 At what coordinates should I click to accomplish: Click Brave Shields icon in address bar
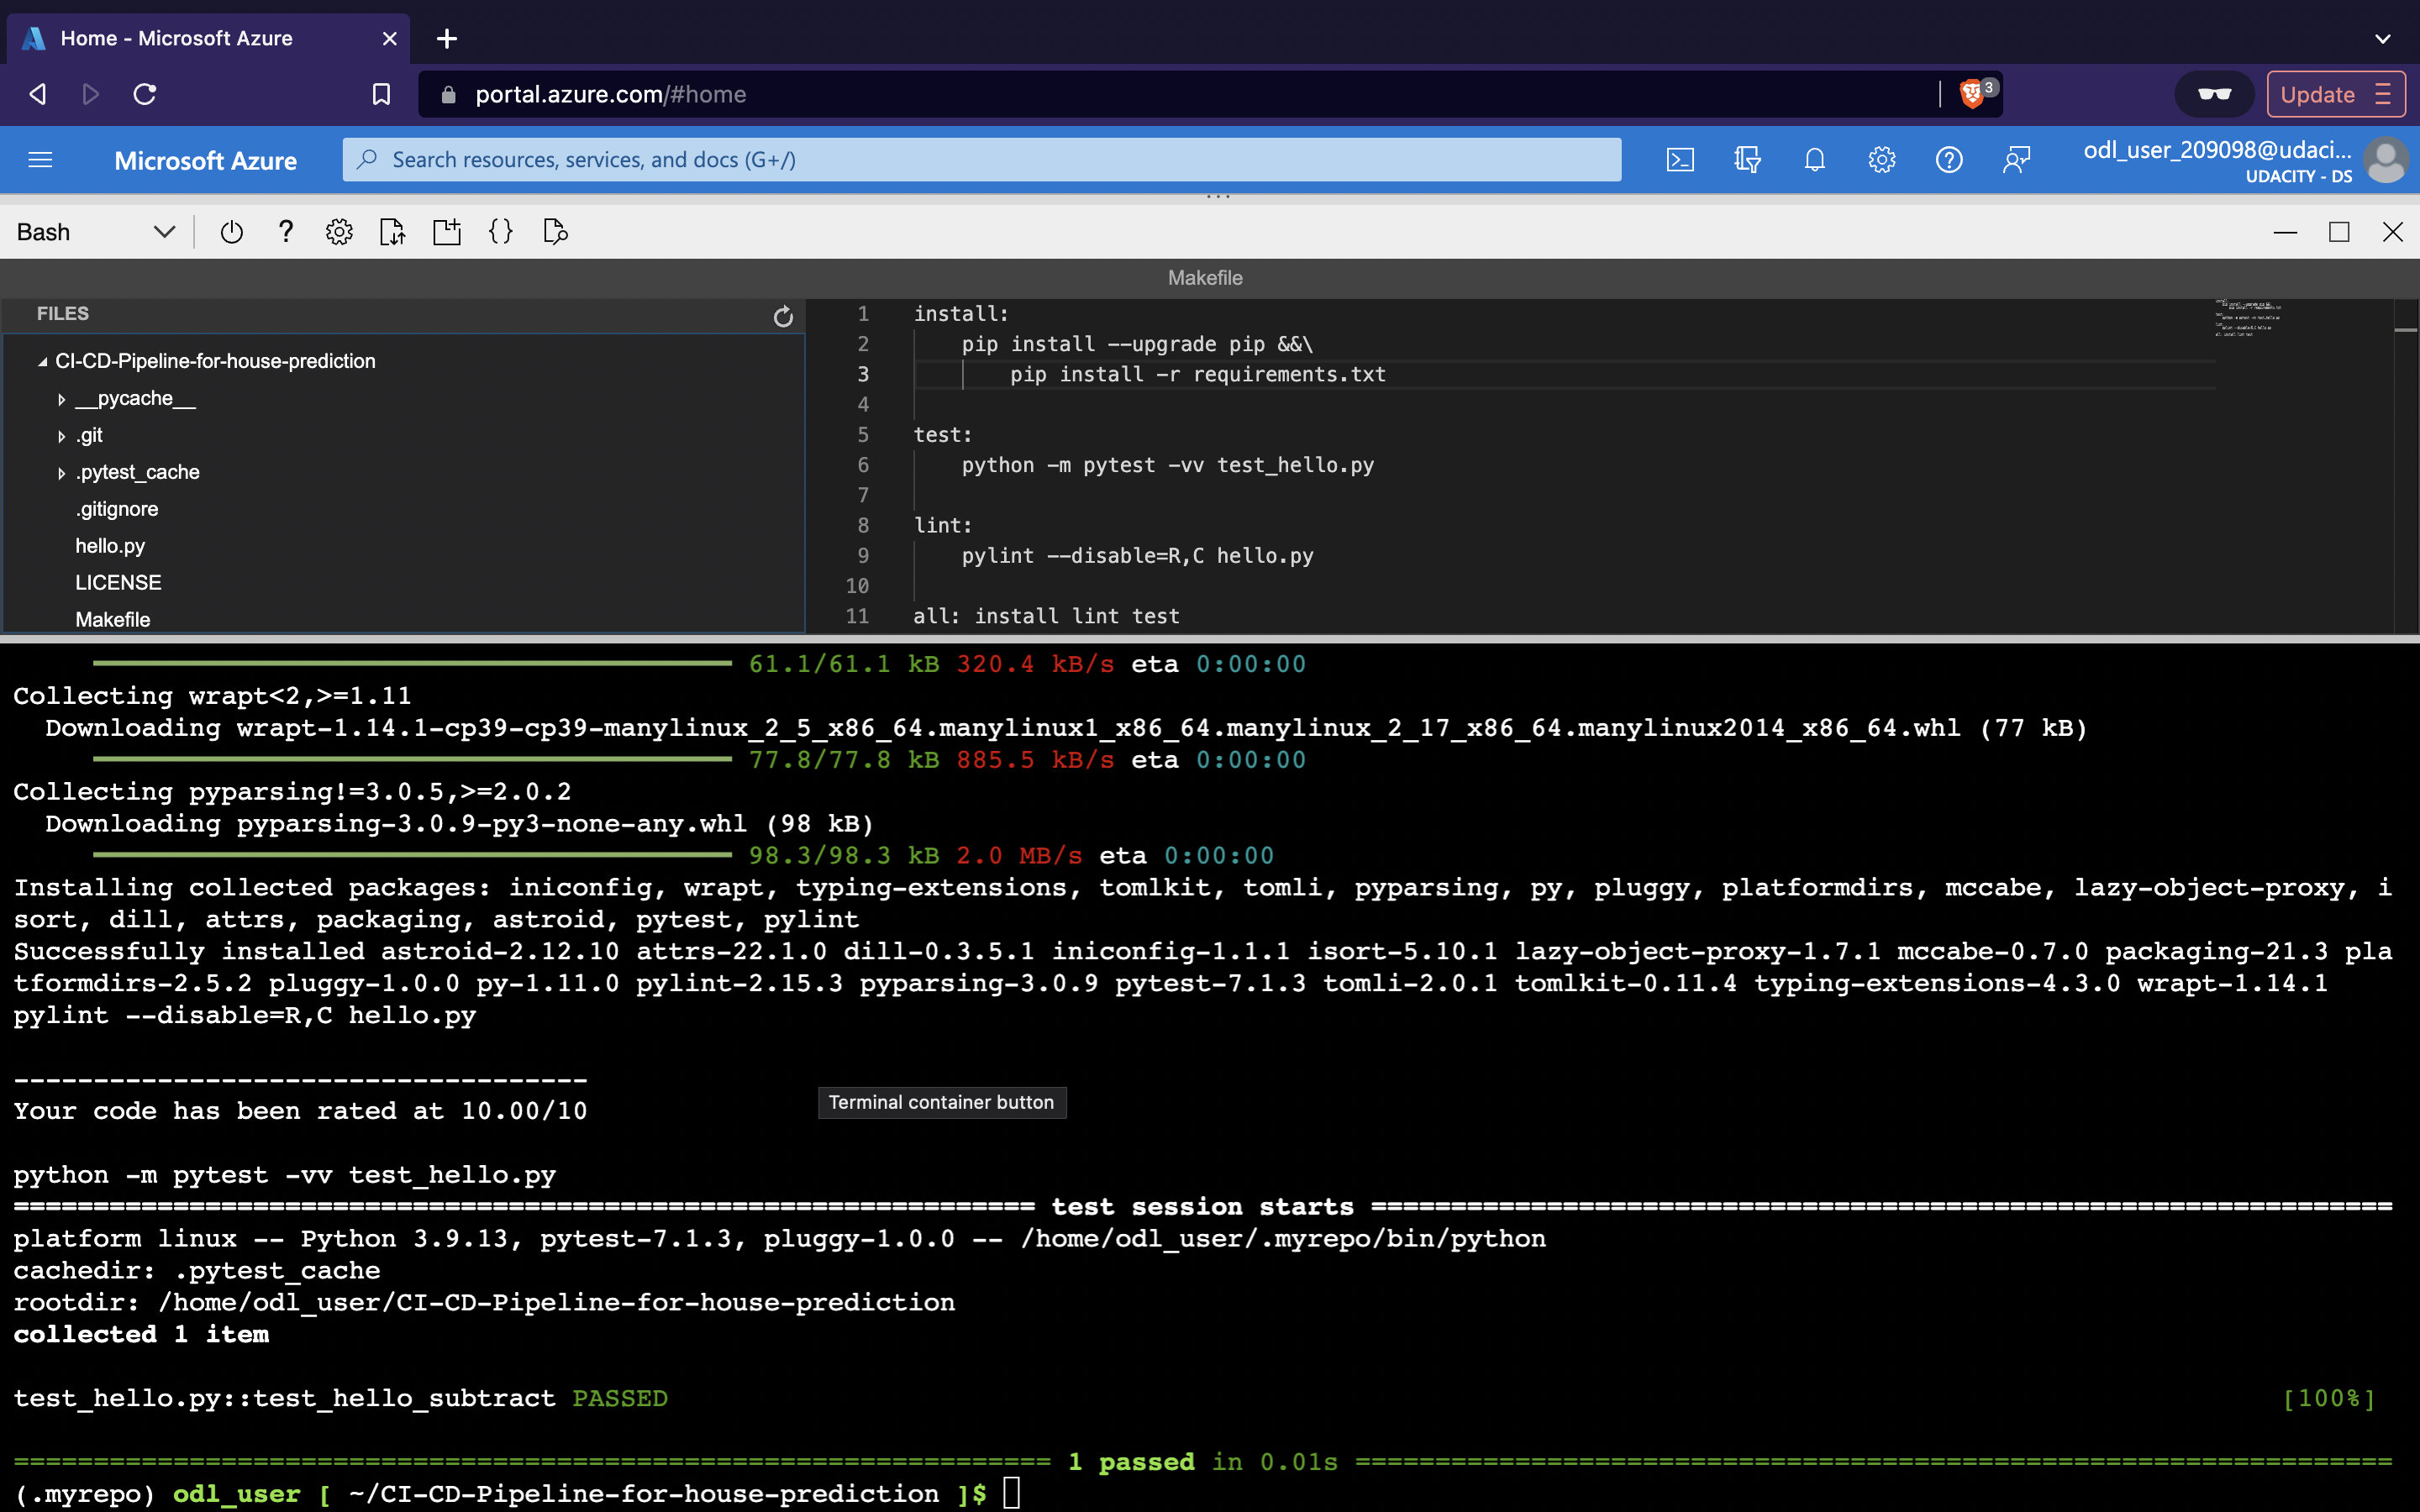[1971, 94]
